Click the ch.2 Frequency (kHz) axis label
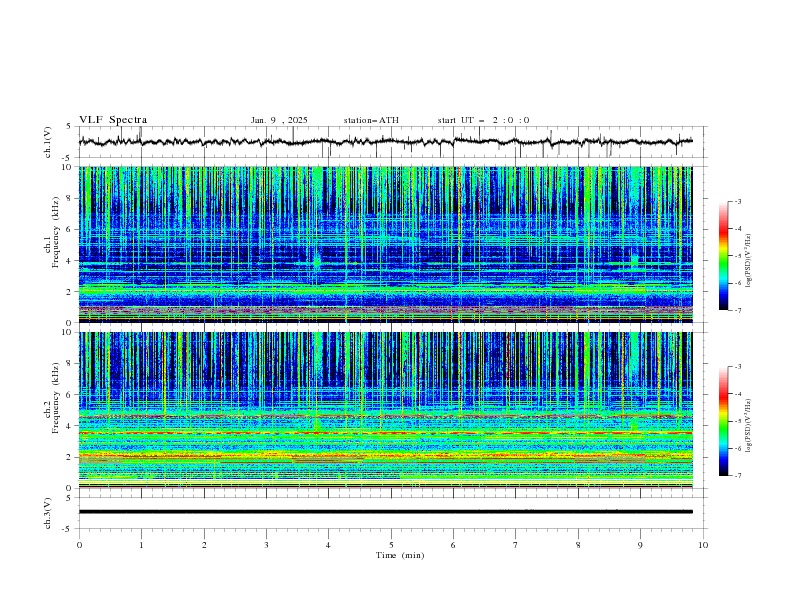 (x=52, y=398)
